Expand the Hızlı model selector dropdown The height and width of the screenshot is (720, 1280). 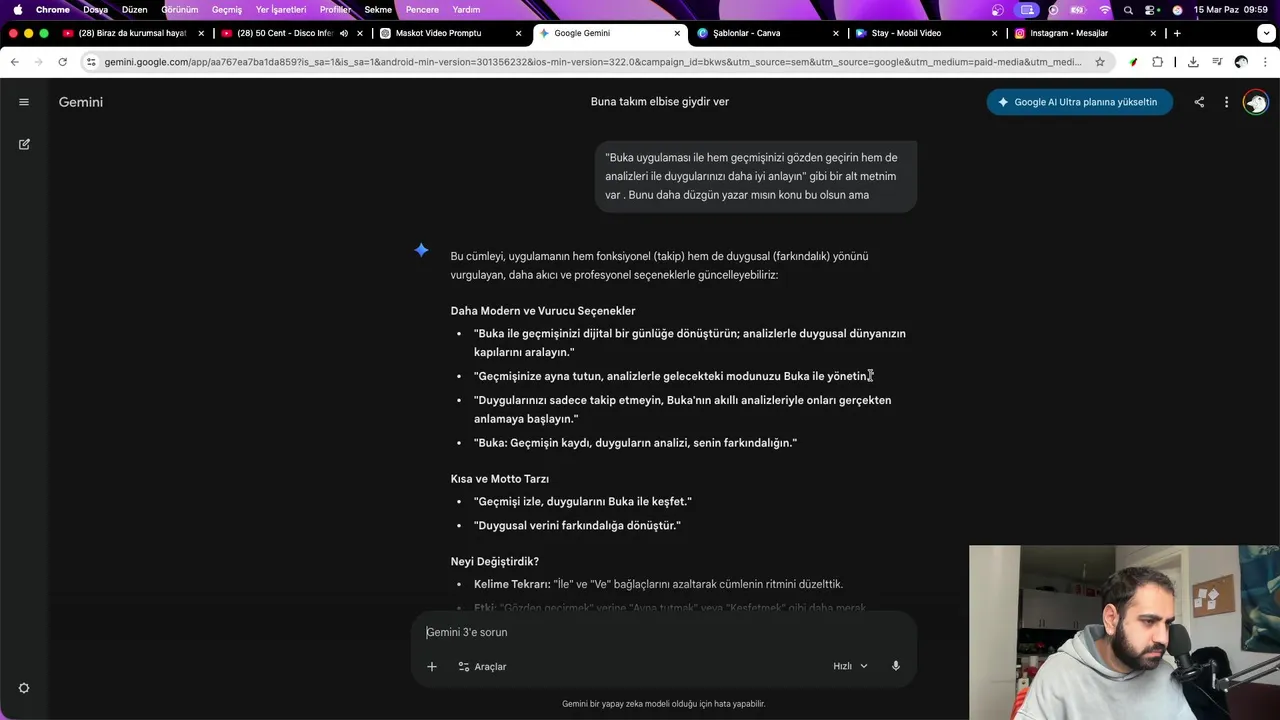tap(851, 666)
